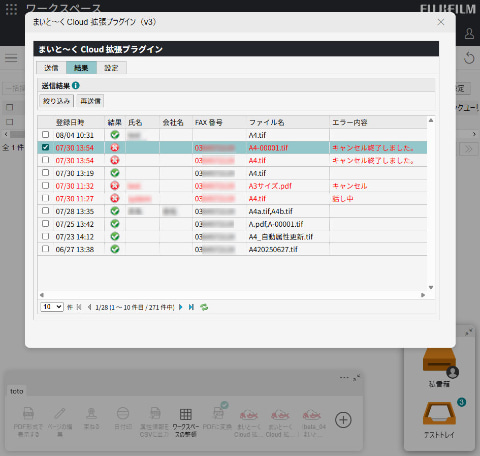Click left arrow of table horizontal scrollbar
The image size is (480, 456).
coord(42,295)
